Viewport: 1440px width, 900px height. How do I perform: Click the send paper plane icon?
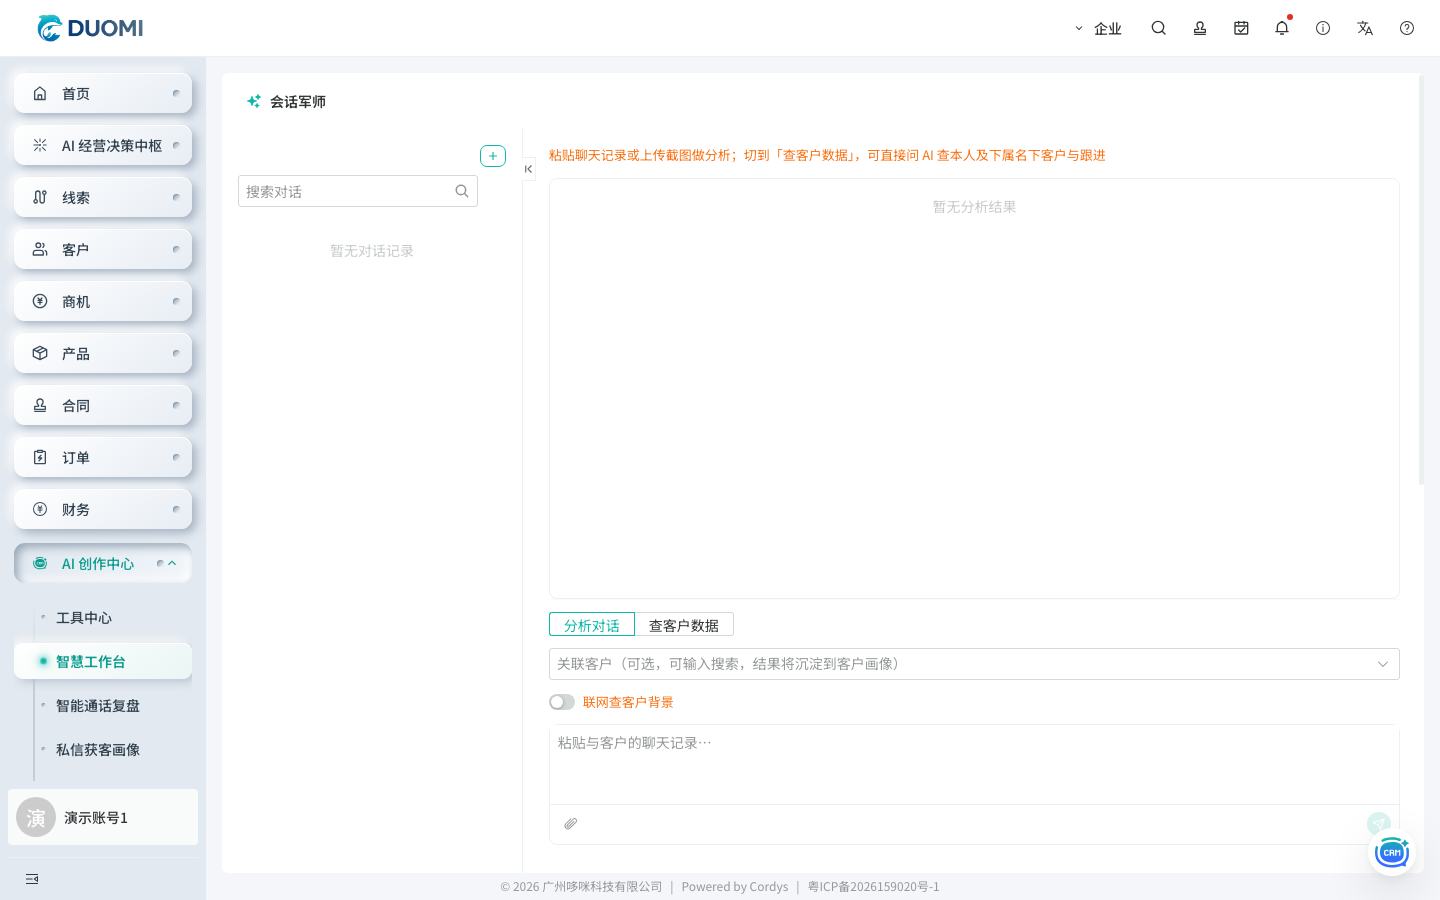(1379, 823)
